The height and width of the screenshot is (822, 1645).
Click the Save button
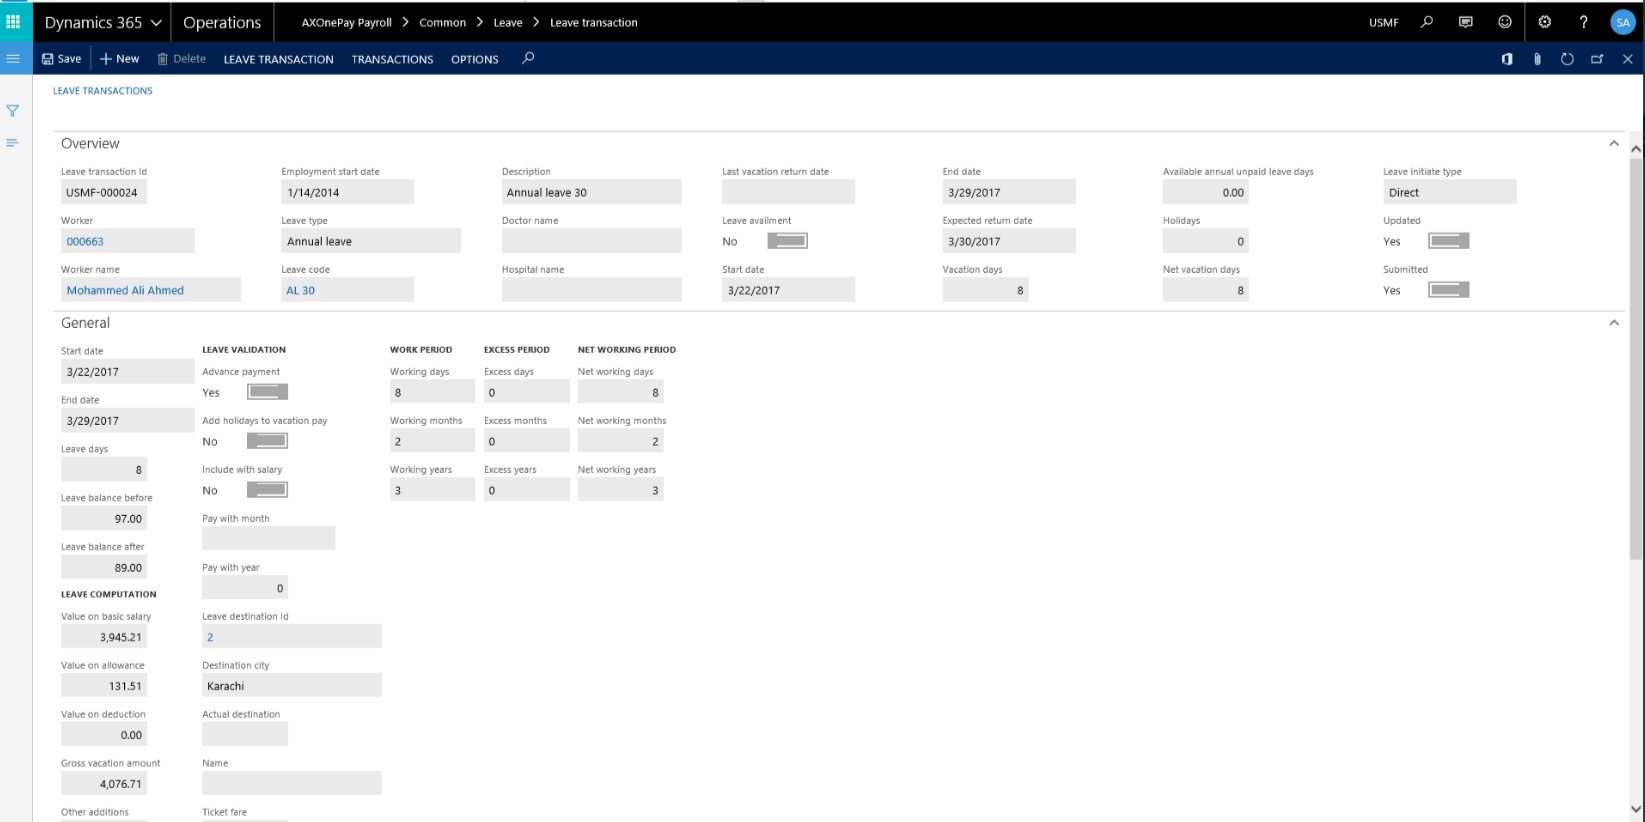point(62,59)
